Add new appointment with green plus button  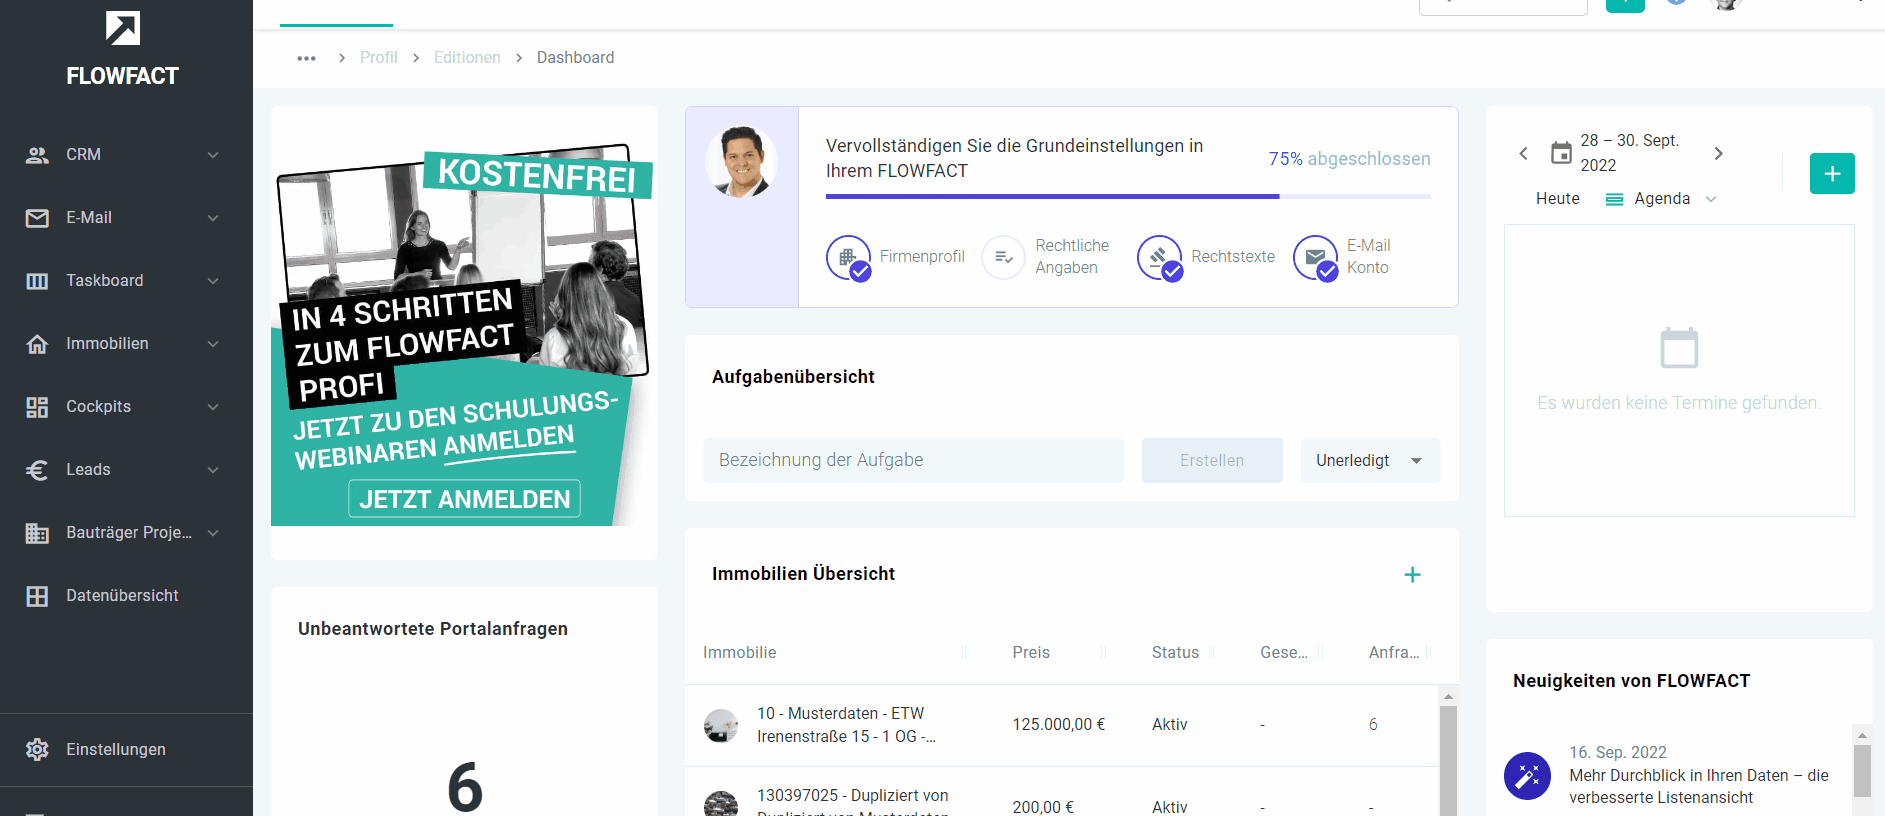point(1832,173)
